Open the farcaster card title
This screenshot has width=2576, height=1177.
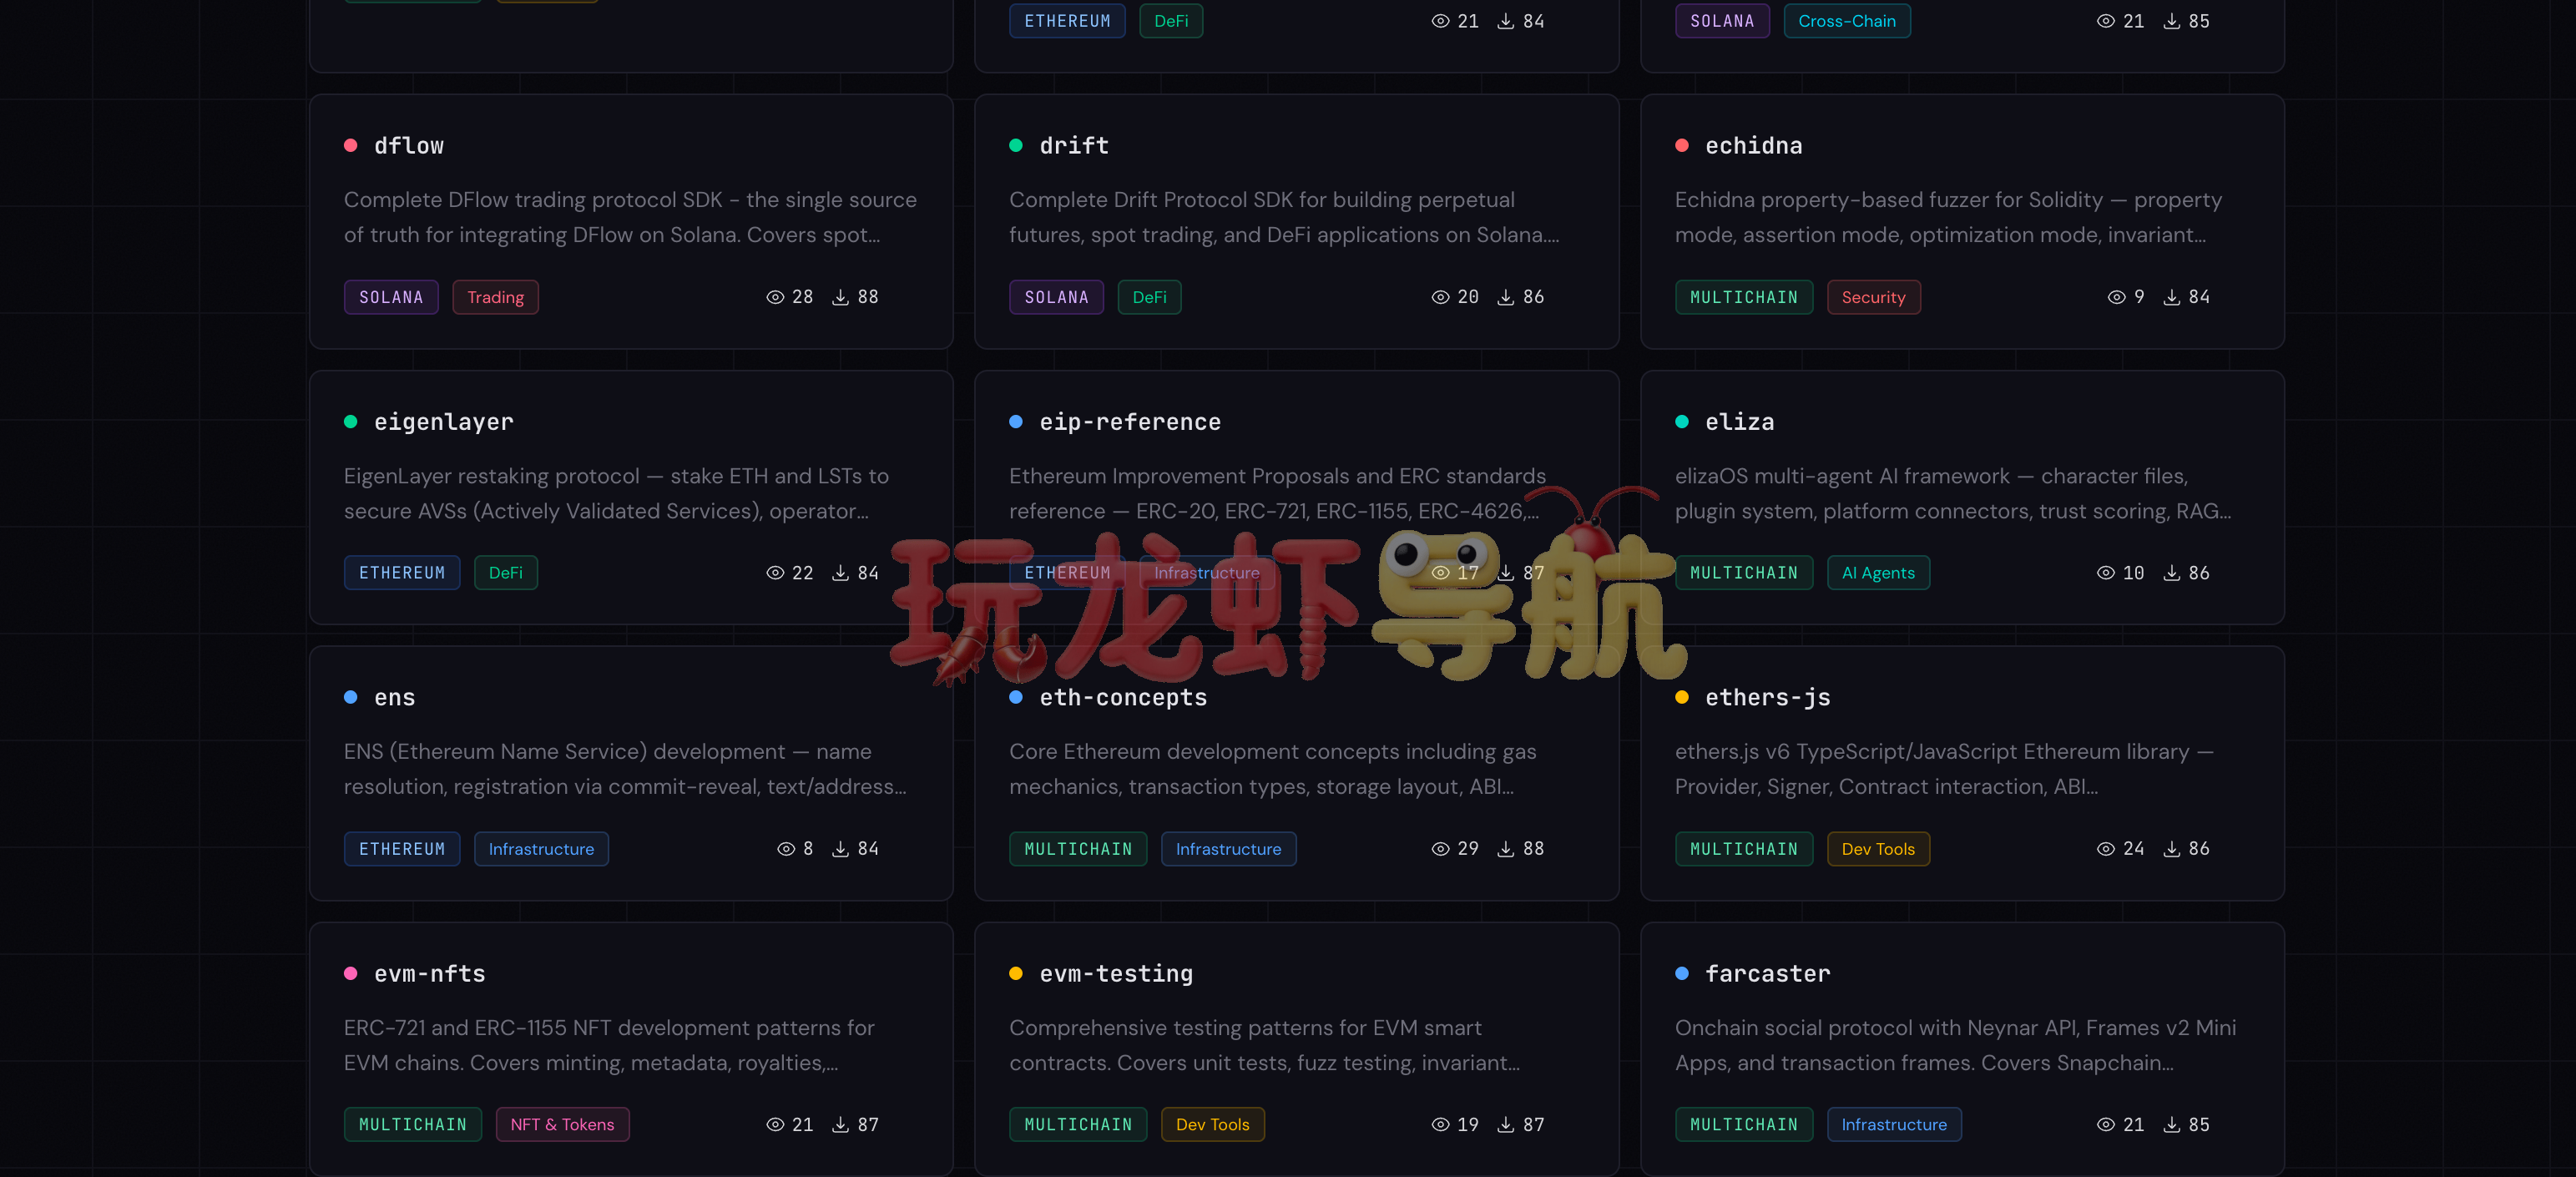(x=1767, y=974)
